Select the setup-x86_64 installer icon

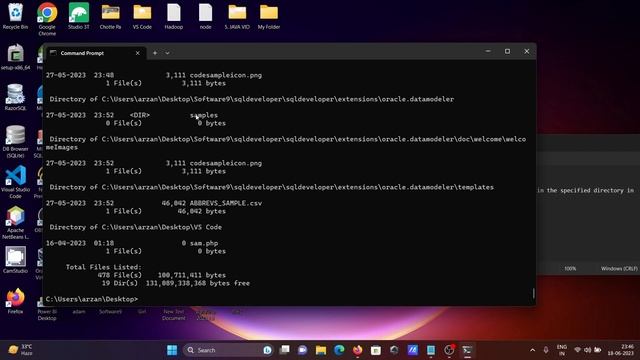coord(16,57)
